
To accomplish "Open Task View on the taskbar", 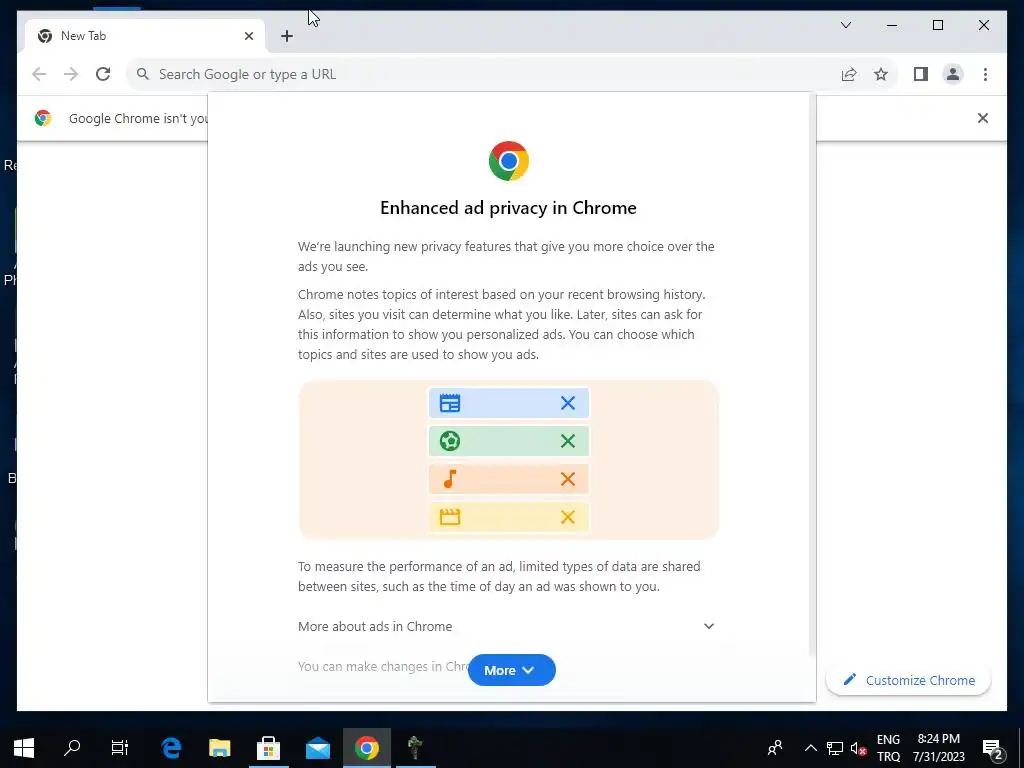I will click(120, 748).
